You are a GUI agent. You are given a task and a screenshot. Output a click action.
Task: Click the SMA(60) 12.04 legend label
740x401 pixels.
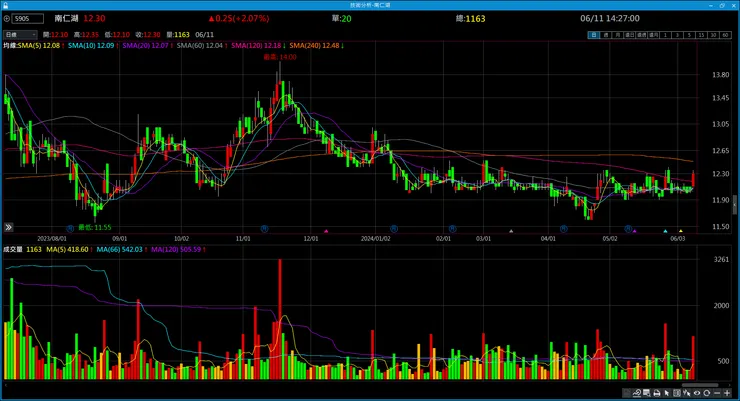200,46
